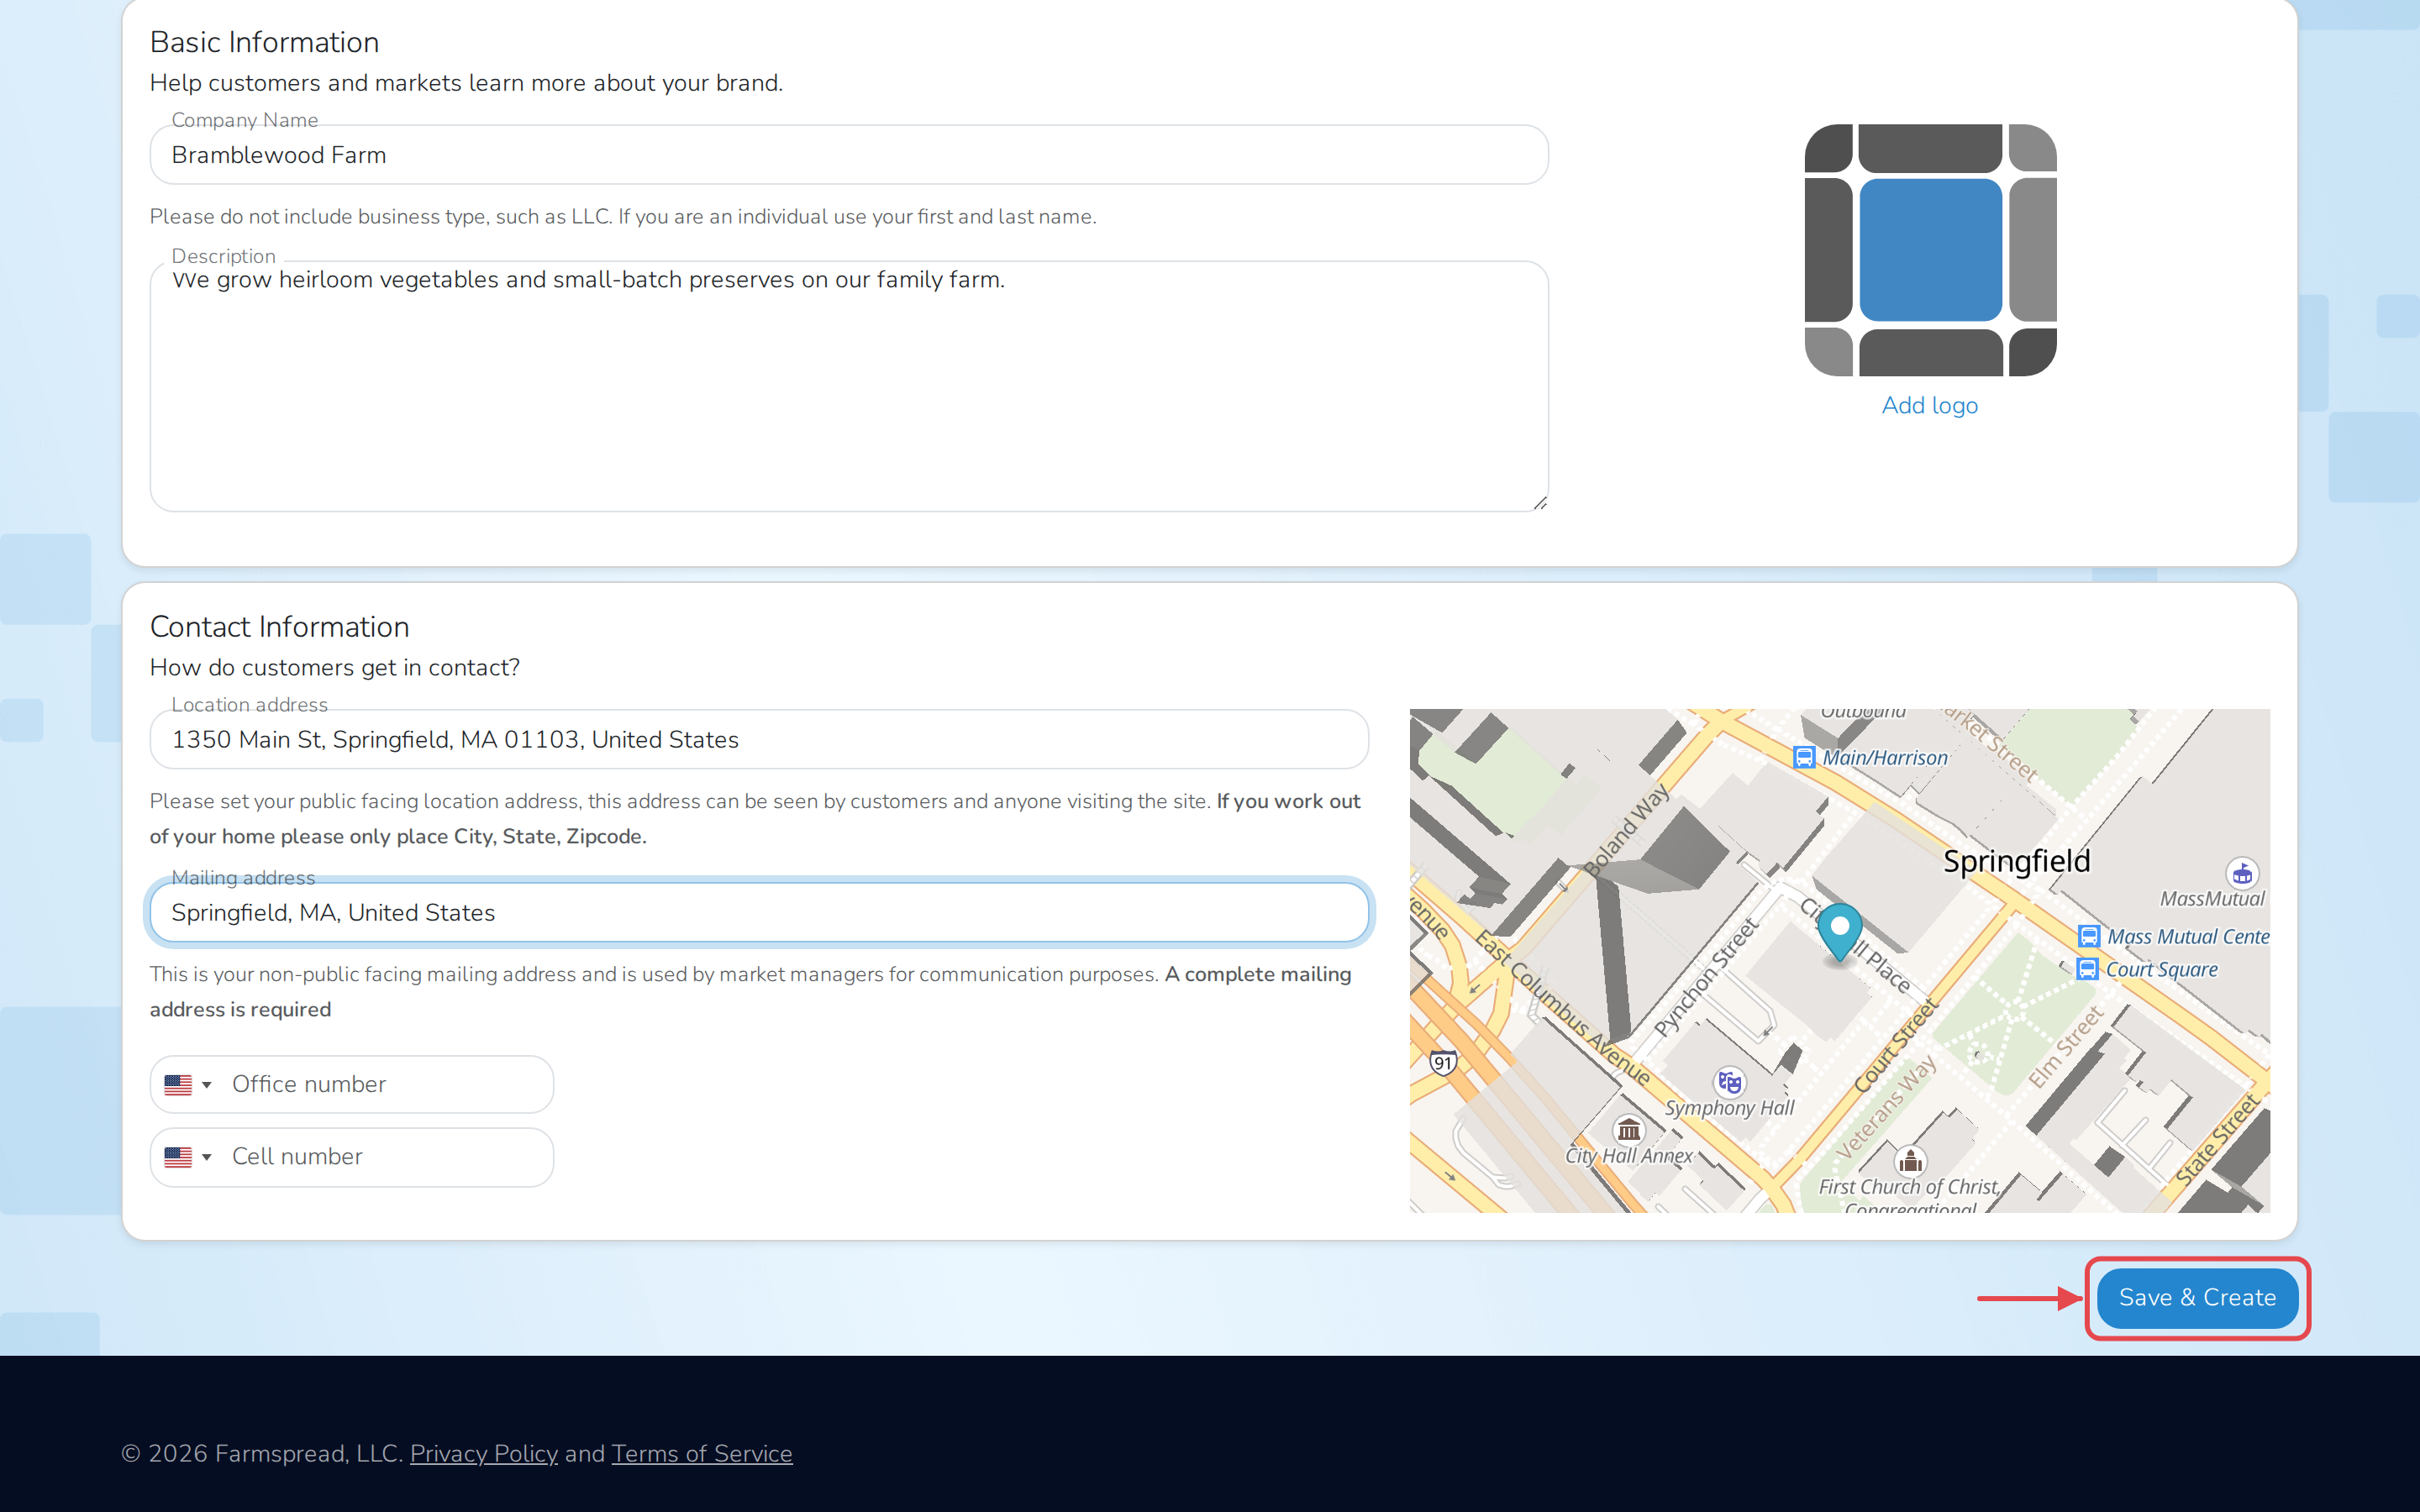Click the Description resize handle corner
The height and width of the screenshot is (1512, 2420).
coord(1540,503)
